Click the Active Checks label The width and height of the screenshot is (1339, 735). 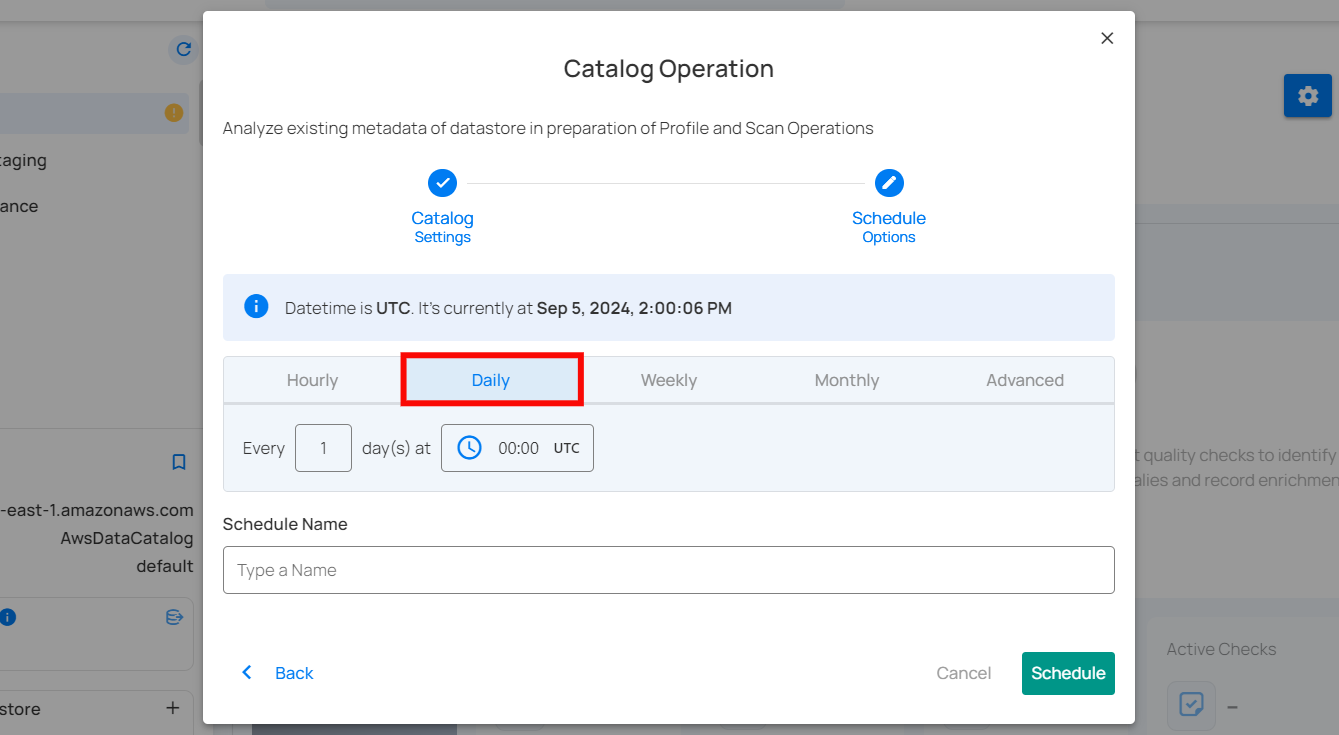[x=1221, y=649]
